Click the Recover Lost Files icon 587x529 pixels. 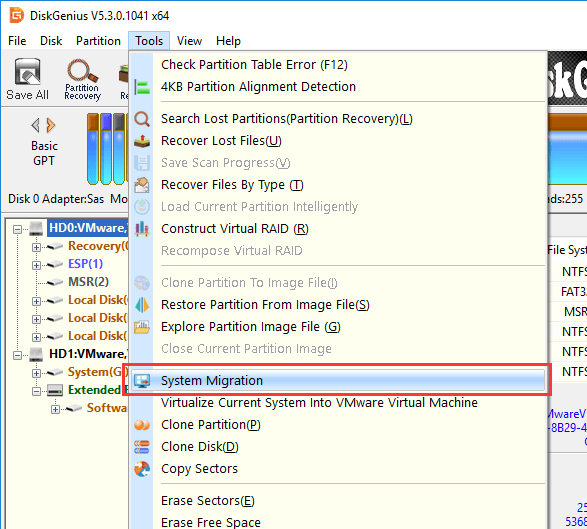(x=142, y=141)
